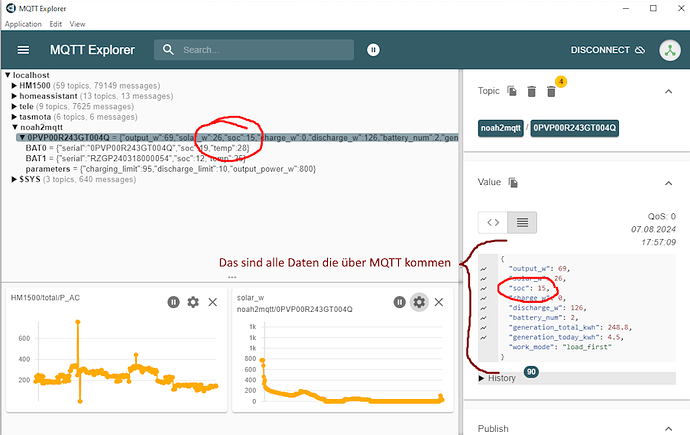
Task: Click the Search input field
Action: point(254,50)
